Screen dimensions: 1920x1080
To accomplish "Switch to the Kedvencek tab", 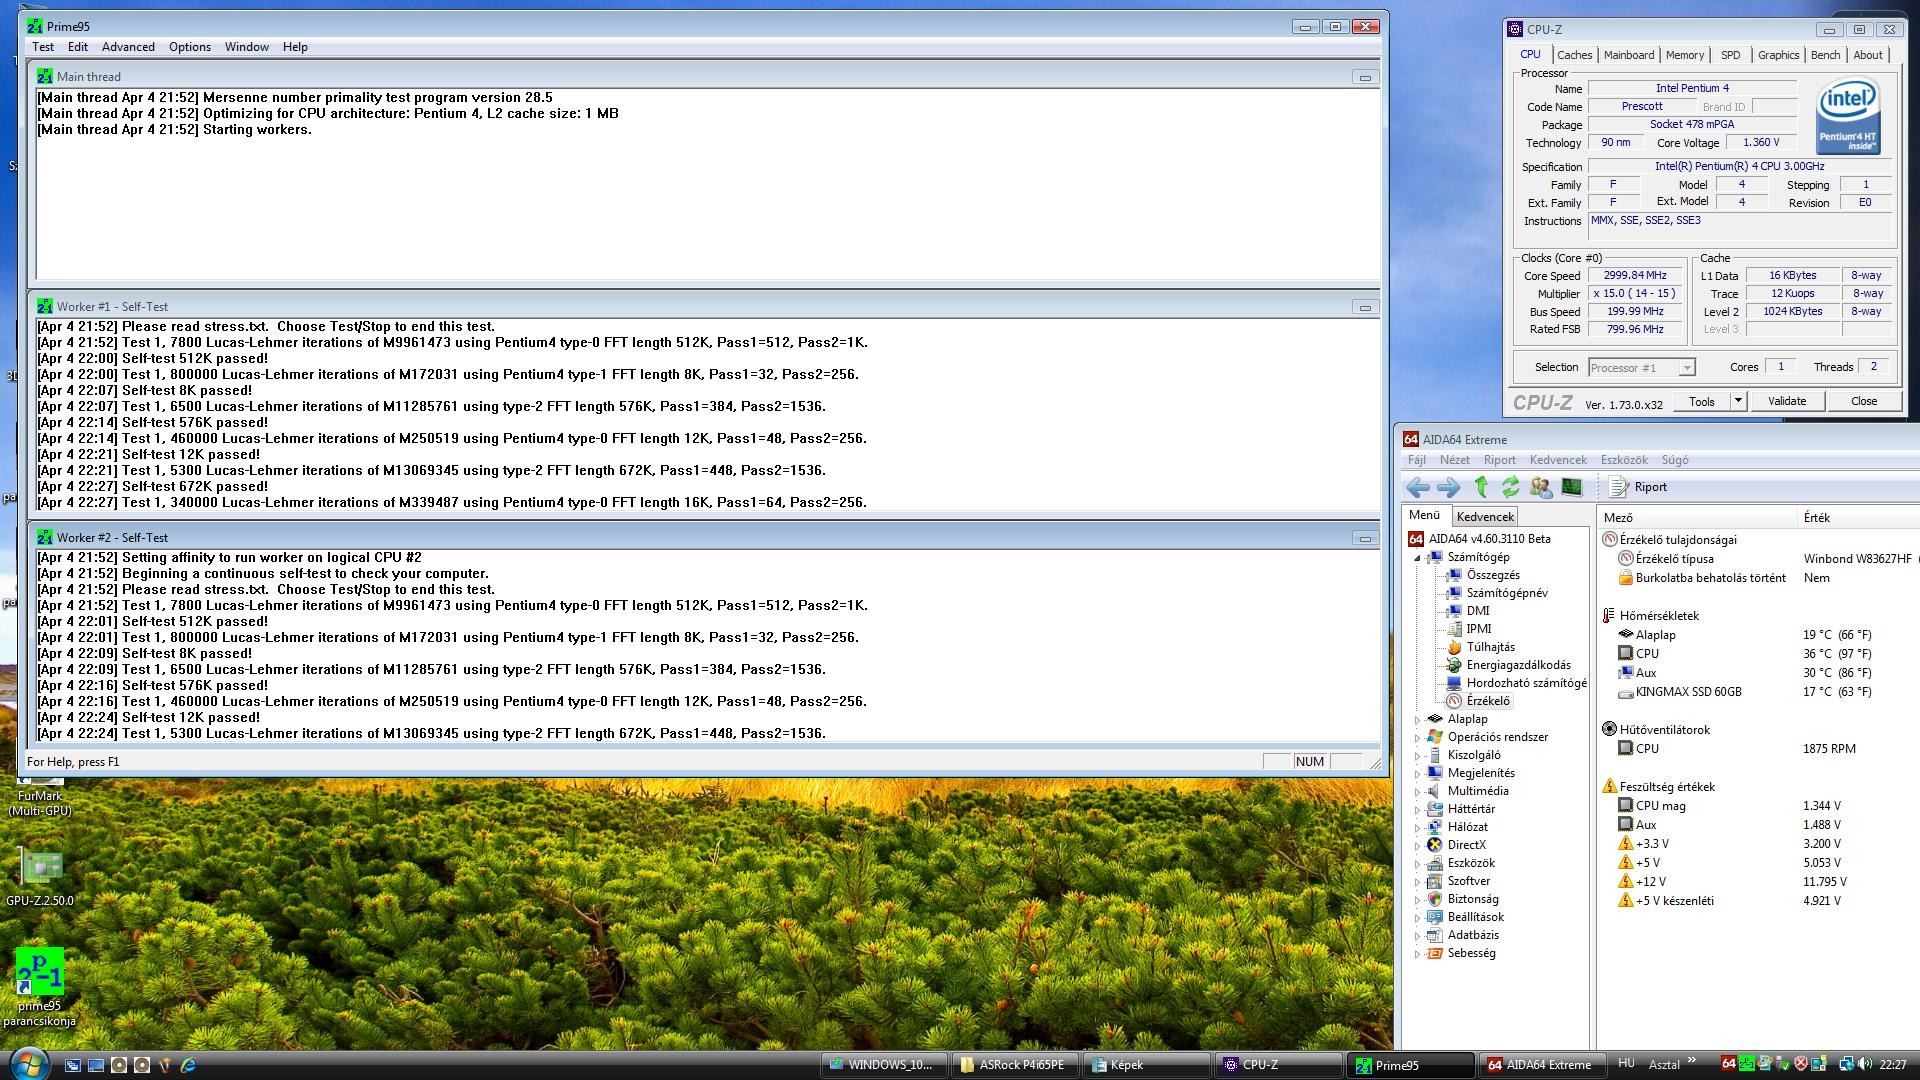I will (x=1484, y=517).
